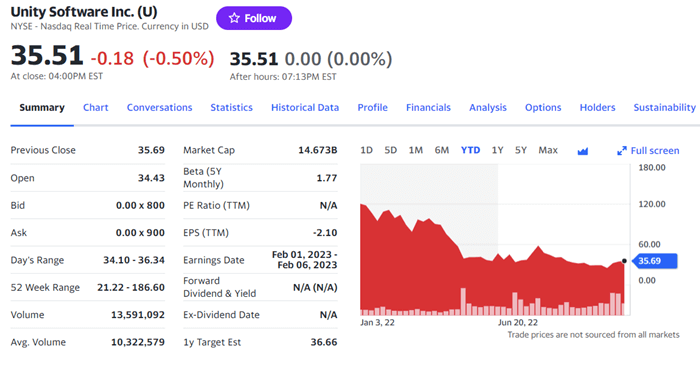Click the Market Cap value 14.673B

(x=317, y=150)
